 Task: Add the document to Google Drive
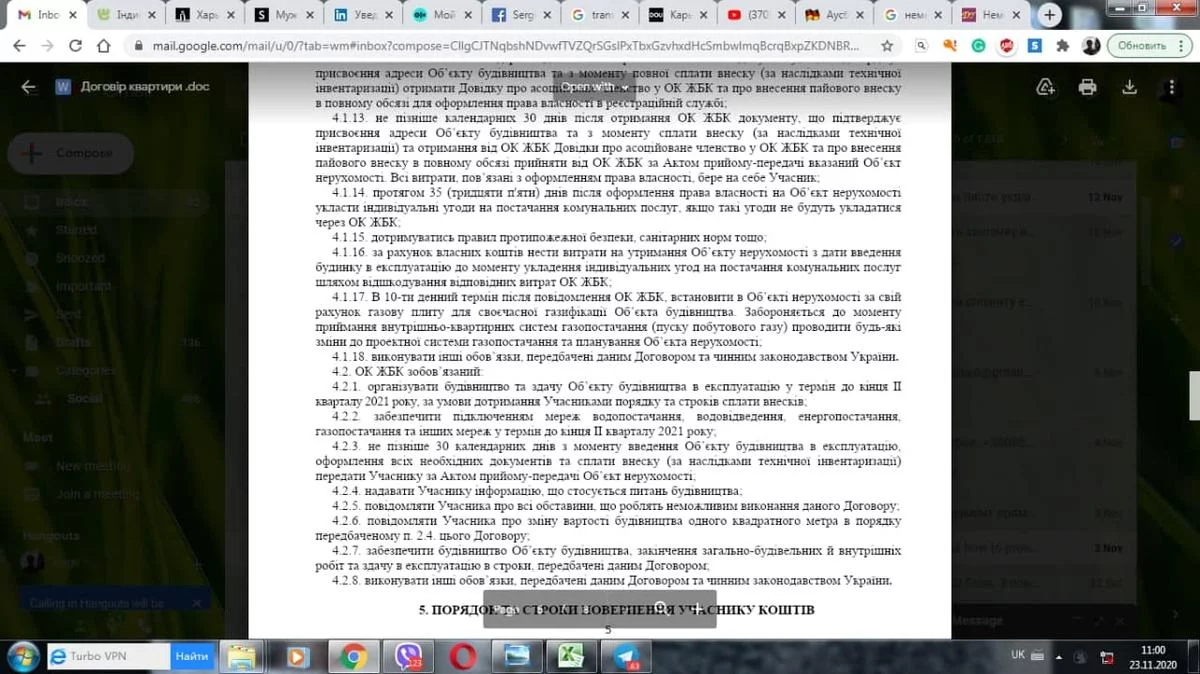click(1046, 87)
